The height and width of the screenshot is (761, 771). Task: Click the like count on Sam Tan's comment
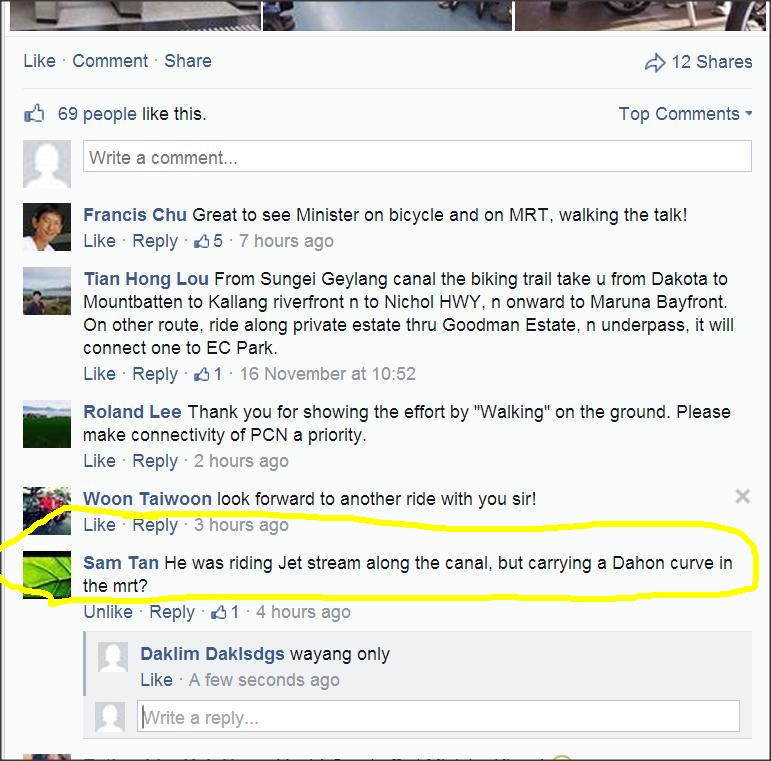tap(225, 612)
